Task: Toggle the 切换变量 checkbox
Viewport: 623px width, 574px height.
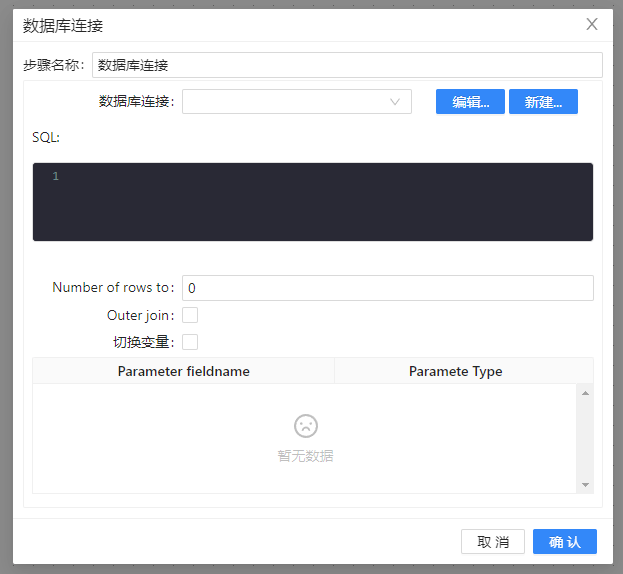Action: pyautogui.click(x=190, y=342)
